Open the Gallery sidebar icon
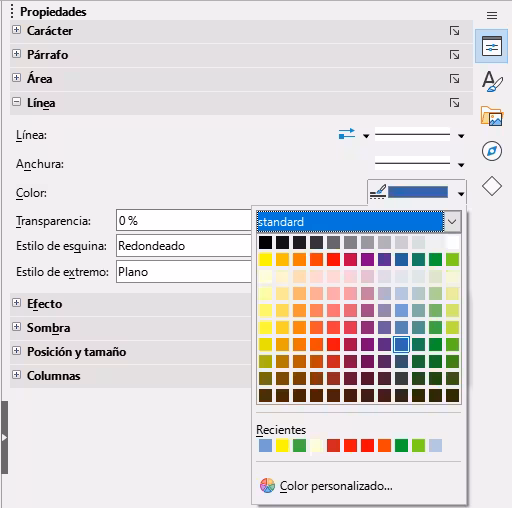 tap(492, 116)
